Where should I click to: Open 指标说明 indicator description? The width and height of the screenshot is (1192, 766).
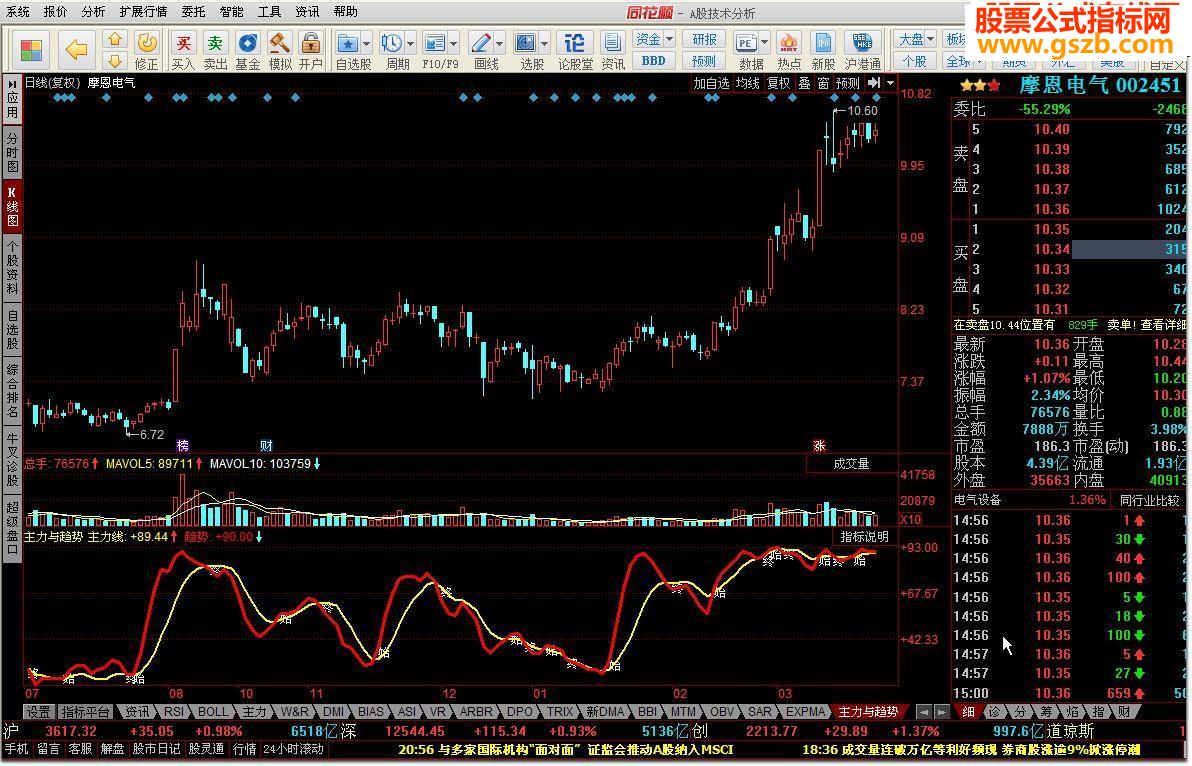864,537
